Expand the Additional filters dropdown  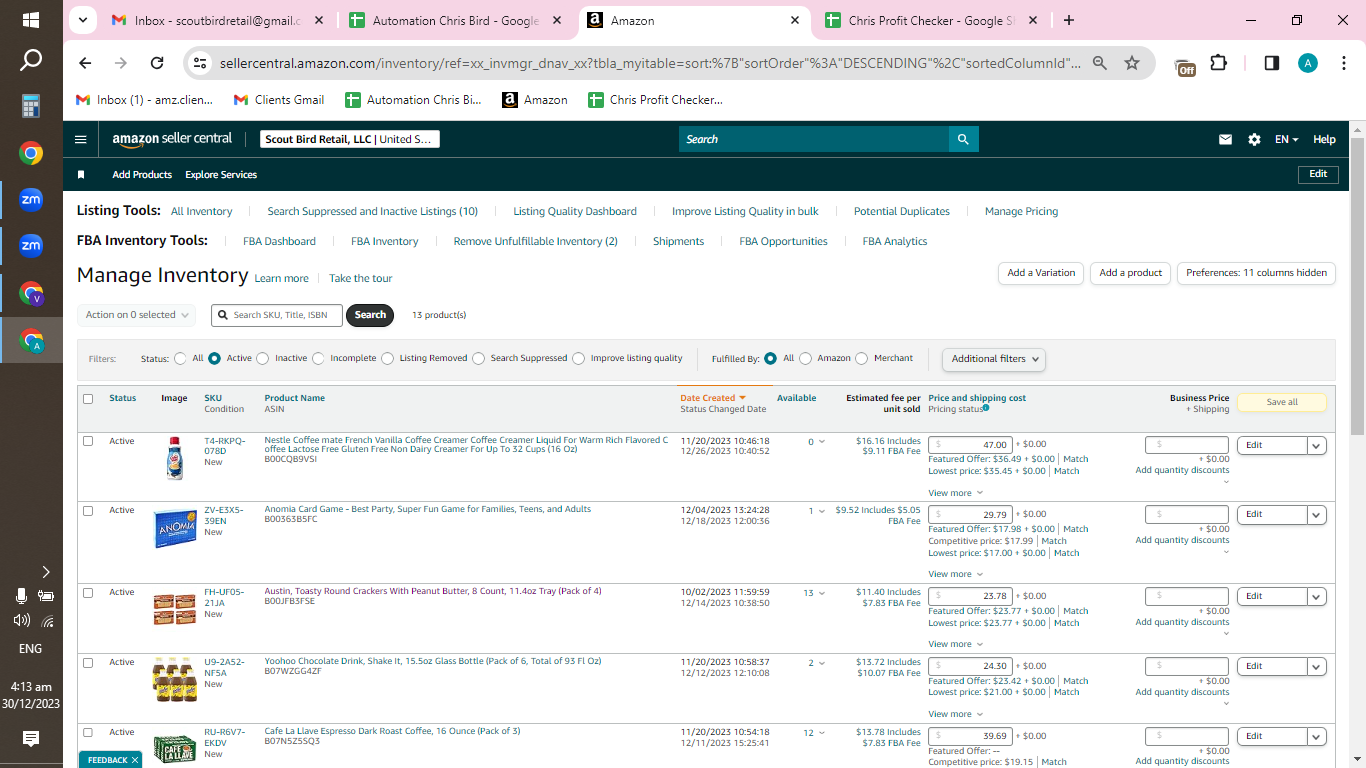tap(994, 359)
